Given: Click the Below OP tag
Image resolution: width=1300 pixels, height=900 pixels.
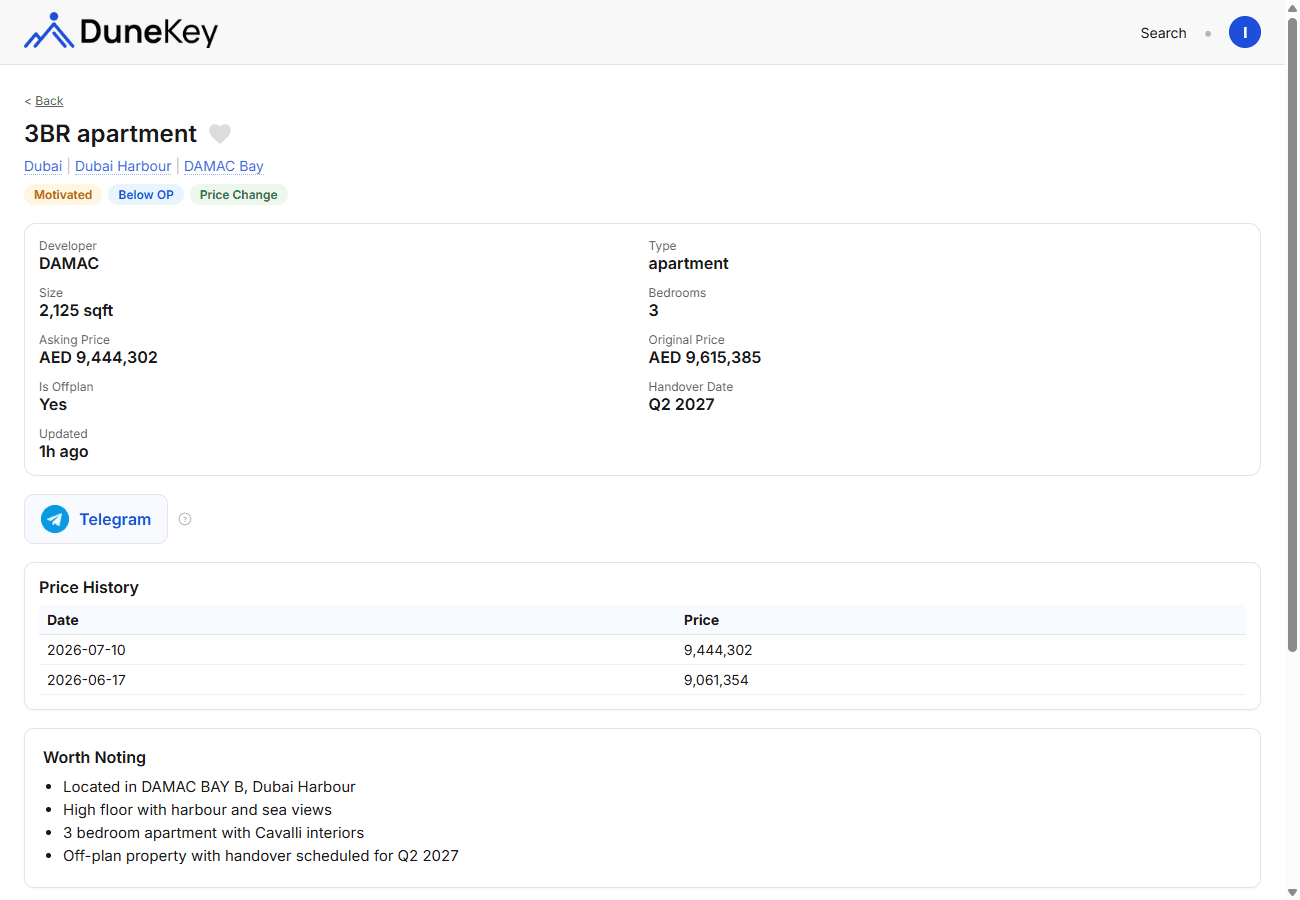Looking at the screenshot, I should click(146, 195).
